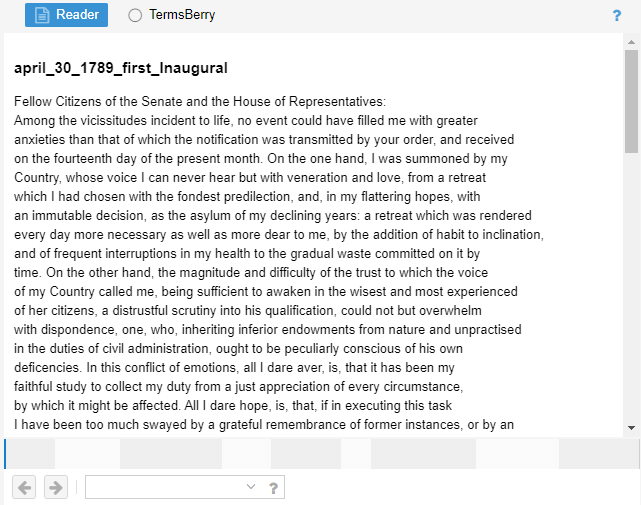
Task: Click the lower empty track of the scrollbar
Action: click(630, 300)
